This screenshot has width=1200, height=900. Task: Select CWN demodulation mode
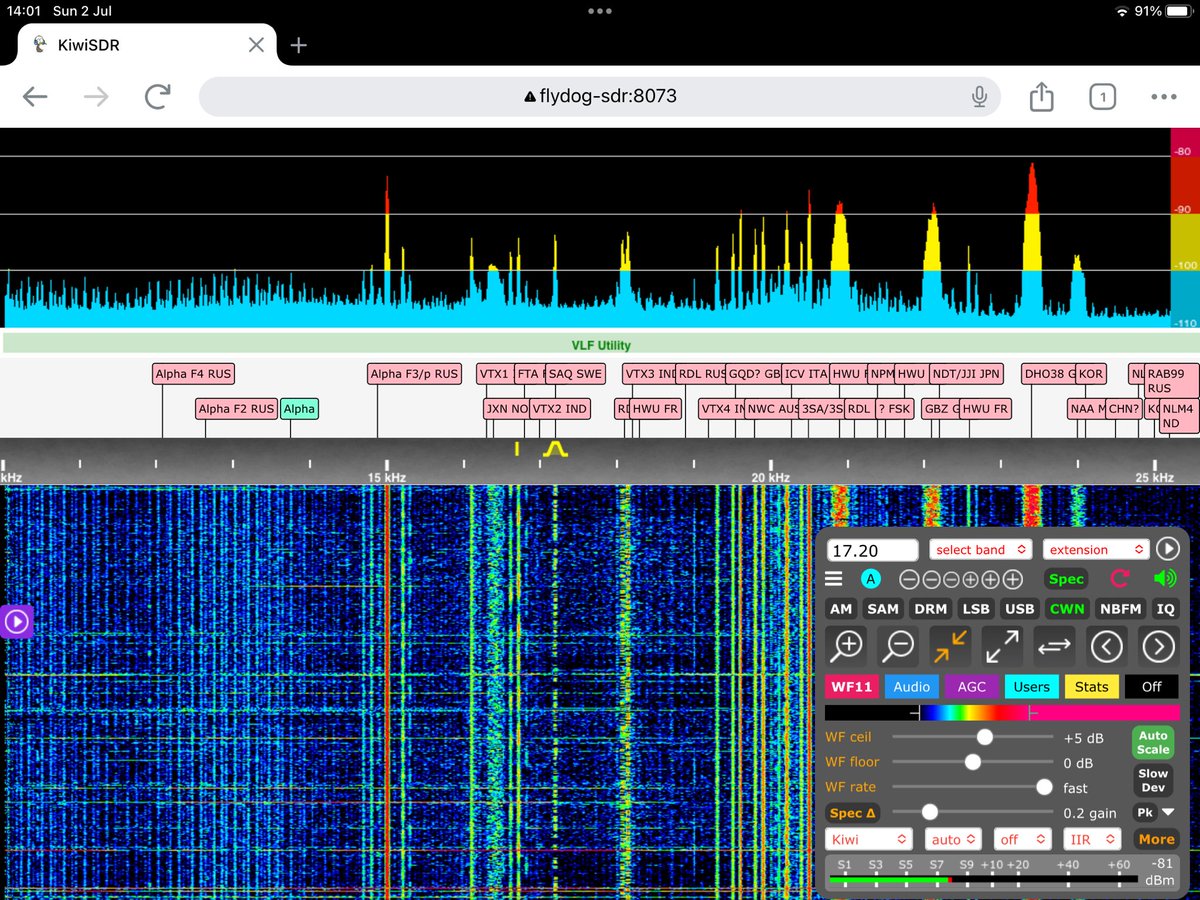click(1066, 608)
